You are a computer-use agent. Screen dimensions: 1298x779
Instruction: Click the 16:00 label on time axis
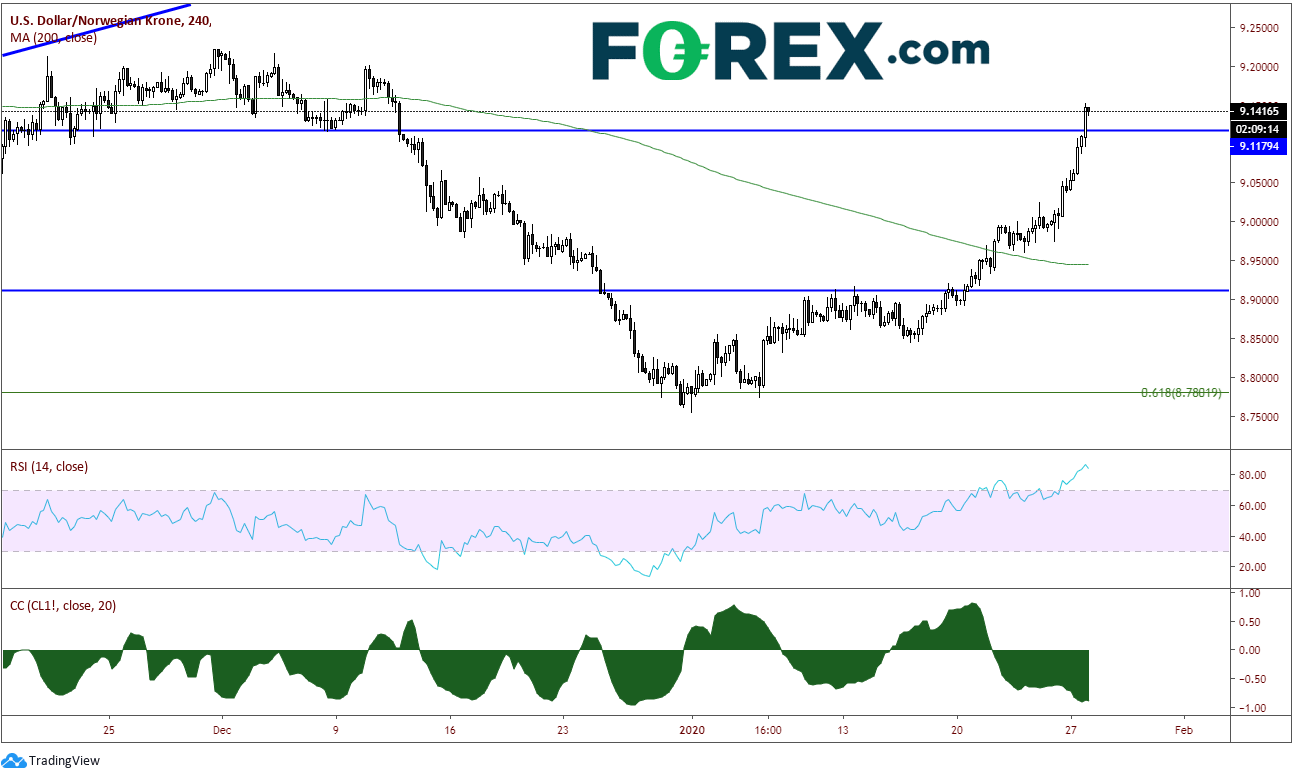click(767, 728)
